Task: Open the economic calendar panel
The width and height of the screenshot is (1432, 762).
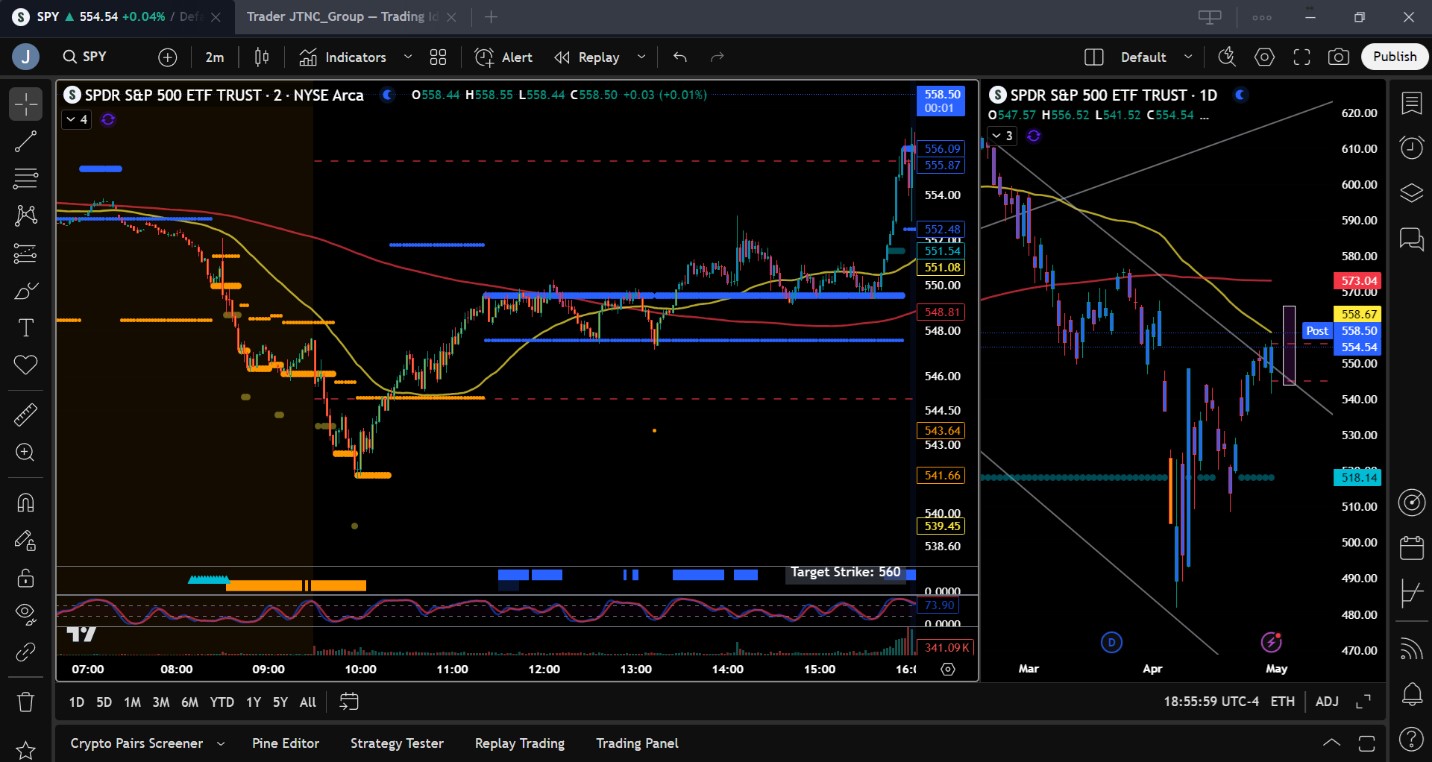Action: coord(1412,548)
